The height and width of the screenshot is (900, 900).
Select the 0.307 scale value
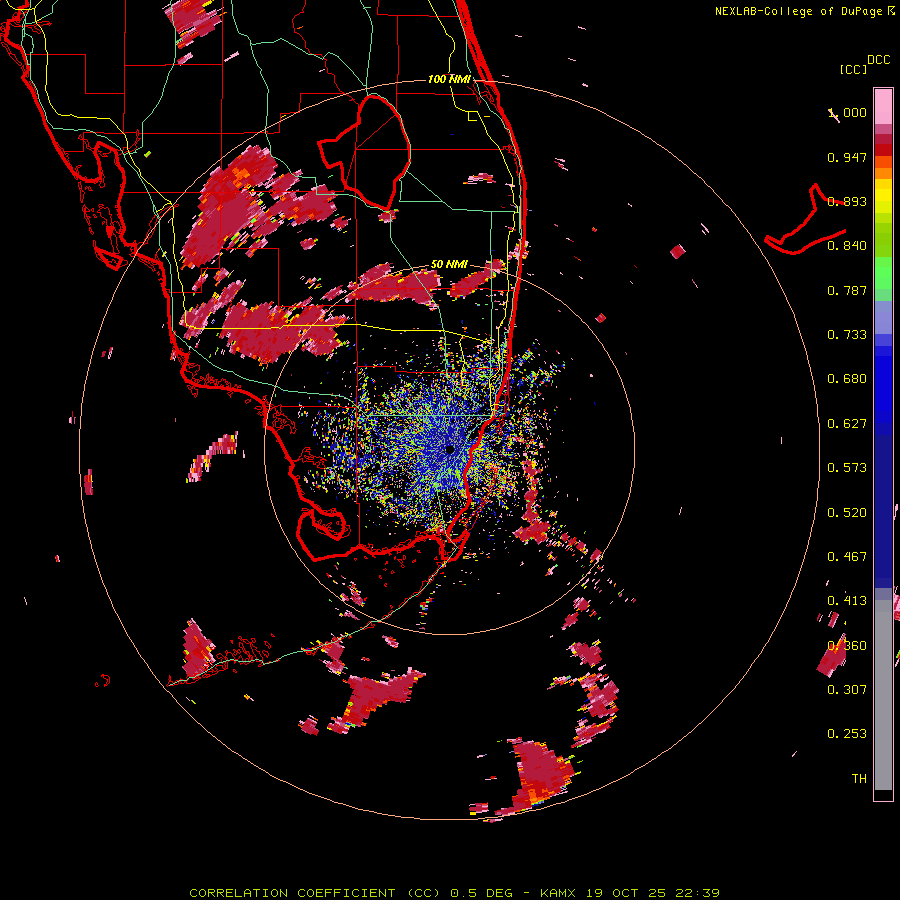(x=847, y=690)
